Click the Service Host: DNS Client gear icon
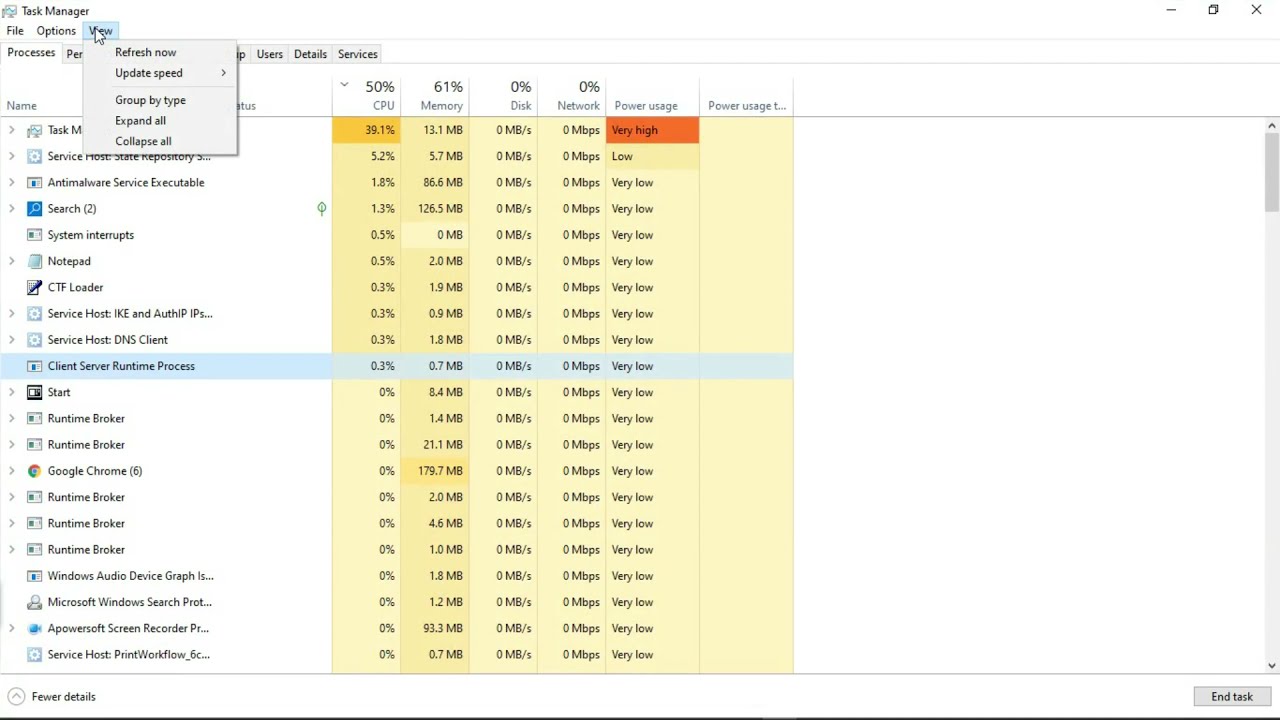This screenshot has width=1280, height=720. tap(35, 340)
